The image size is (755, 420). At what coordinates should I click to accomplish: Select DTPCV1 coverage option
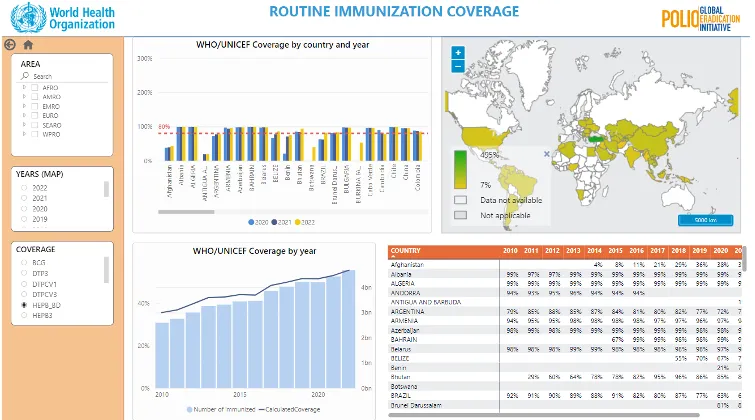pyautogui.click(x=24, y=284)
